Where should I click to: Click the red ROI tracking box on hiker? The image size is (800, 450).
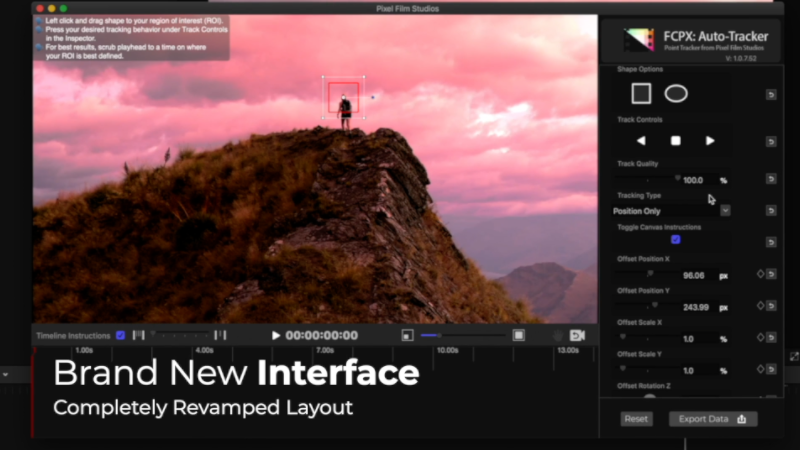click(343, 97)
